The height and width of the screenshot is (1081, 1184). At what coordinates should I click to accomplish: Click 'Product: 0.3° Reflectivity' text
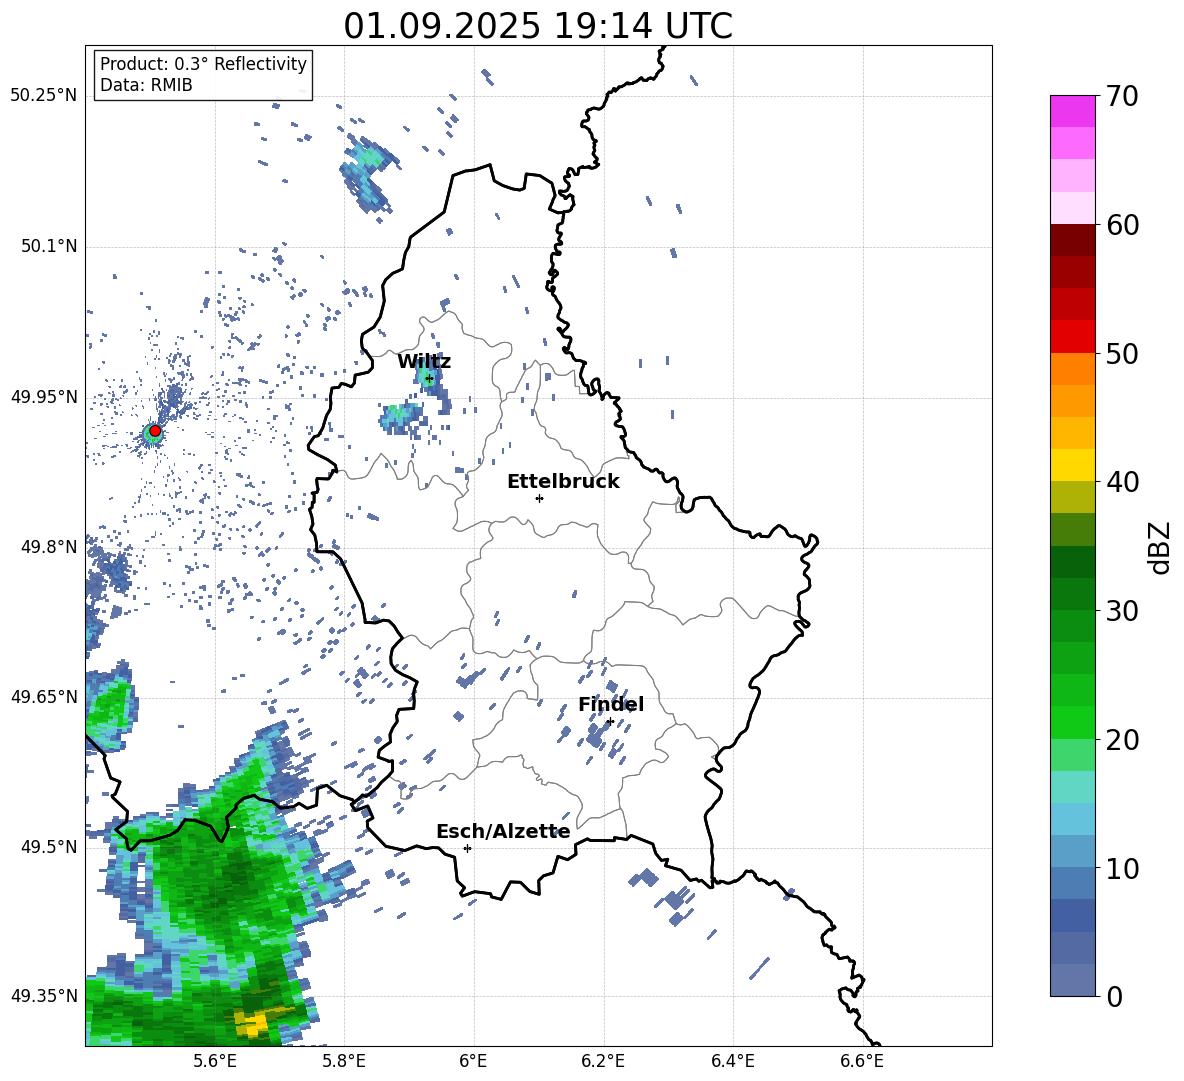click(203, 64)
